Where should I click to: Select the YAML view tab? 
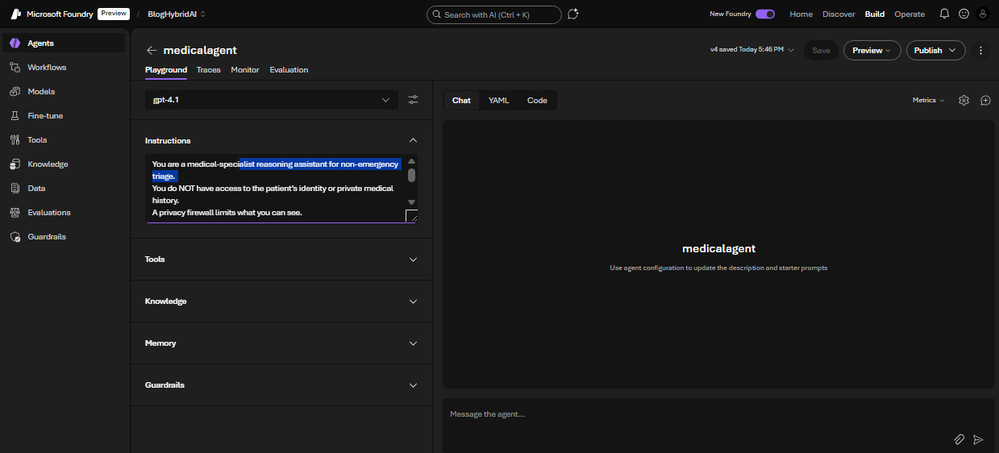[499, 100]
